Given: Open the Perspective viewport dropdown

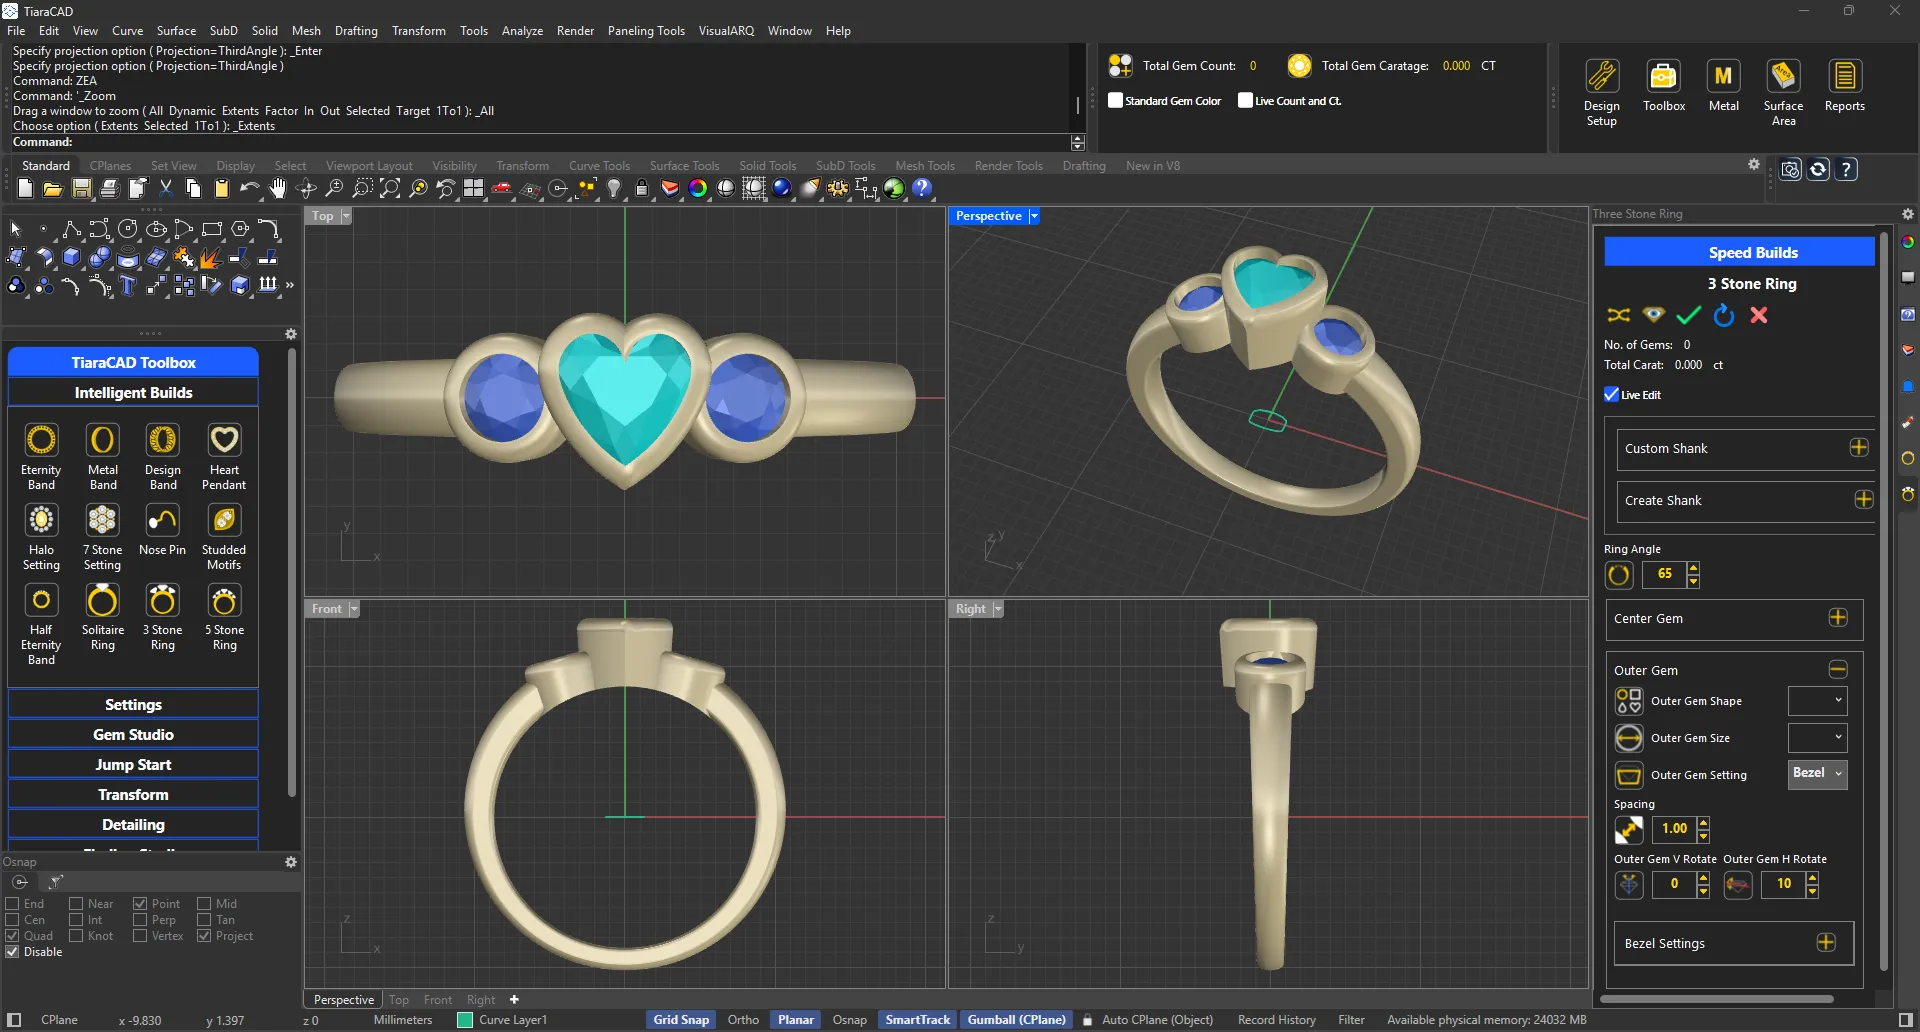Looking at the screenshot, I should pos(1034,215).
